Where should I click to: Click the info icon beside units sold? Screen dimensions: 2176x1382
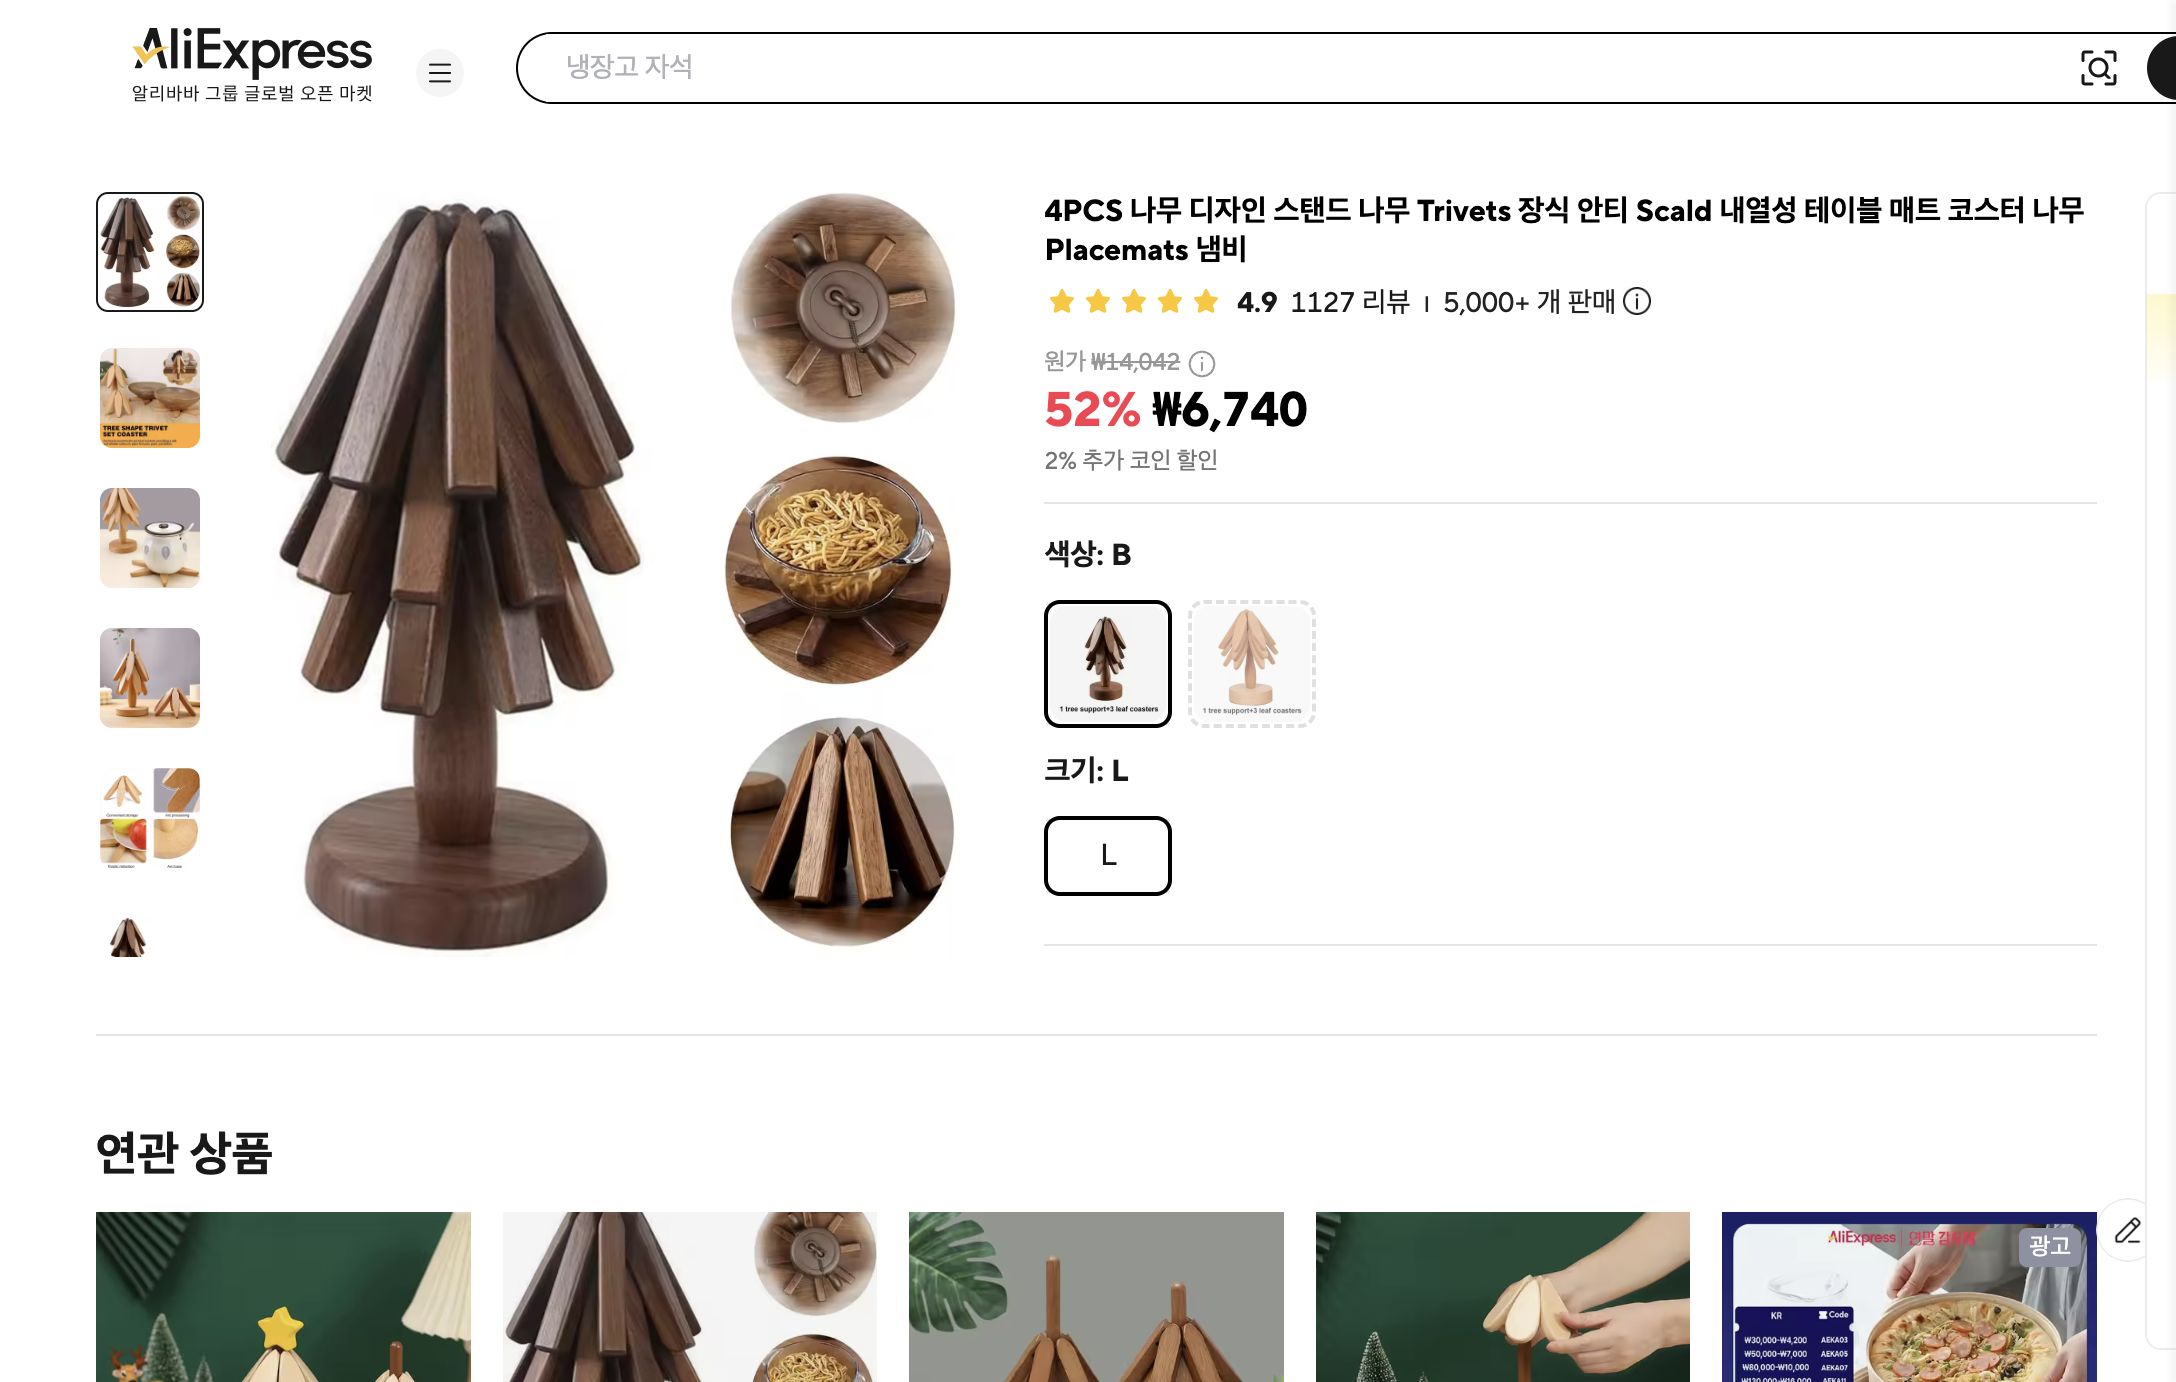click(1637, 301)
